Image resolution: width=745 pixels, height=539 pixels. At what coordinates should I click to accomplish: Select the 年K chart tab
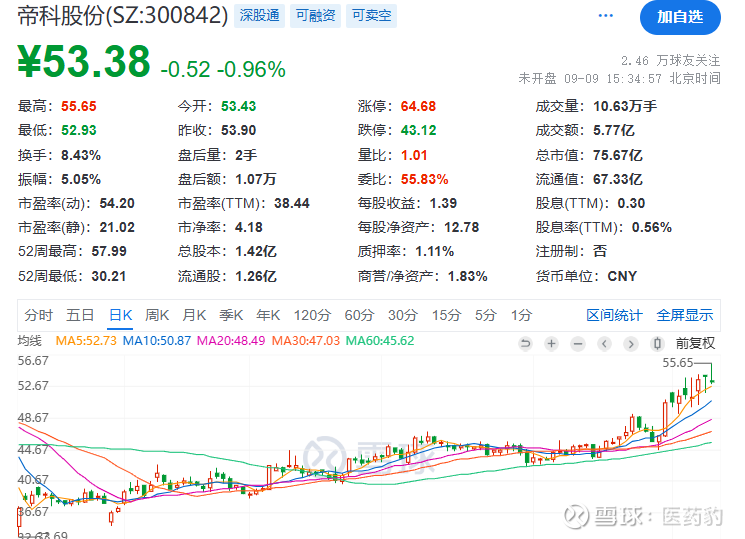coord(268,315)
